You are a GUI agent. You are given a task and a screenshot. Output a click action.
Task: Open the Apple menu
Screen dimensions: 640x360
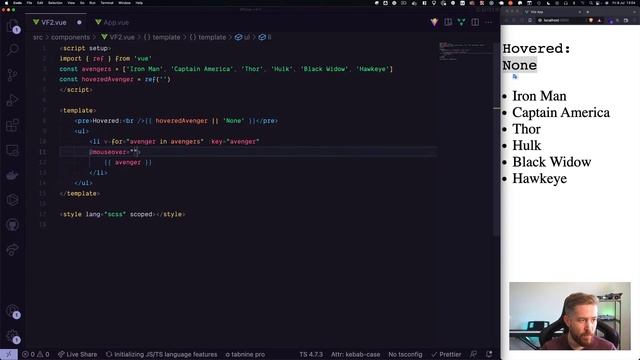(6, 3)
